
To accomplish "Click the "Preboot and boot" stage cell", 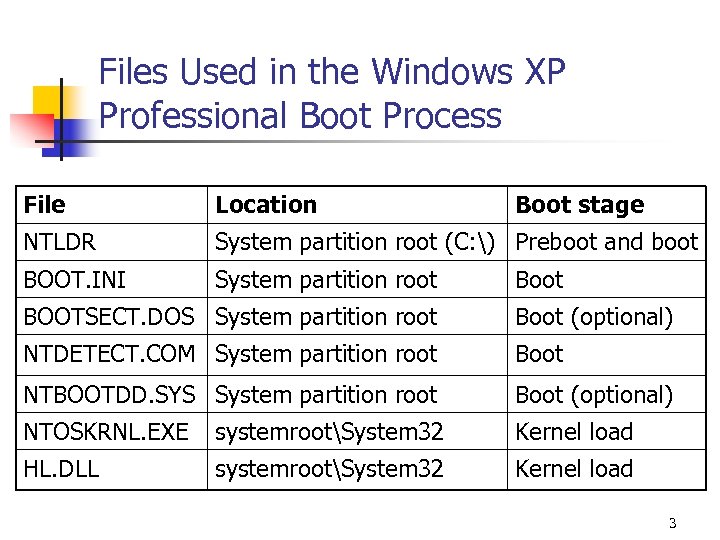I will [x=606, y=242].
